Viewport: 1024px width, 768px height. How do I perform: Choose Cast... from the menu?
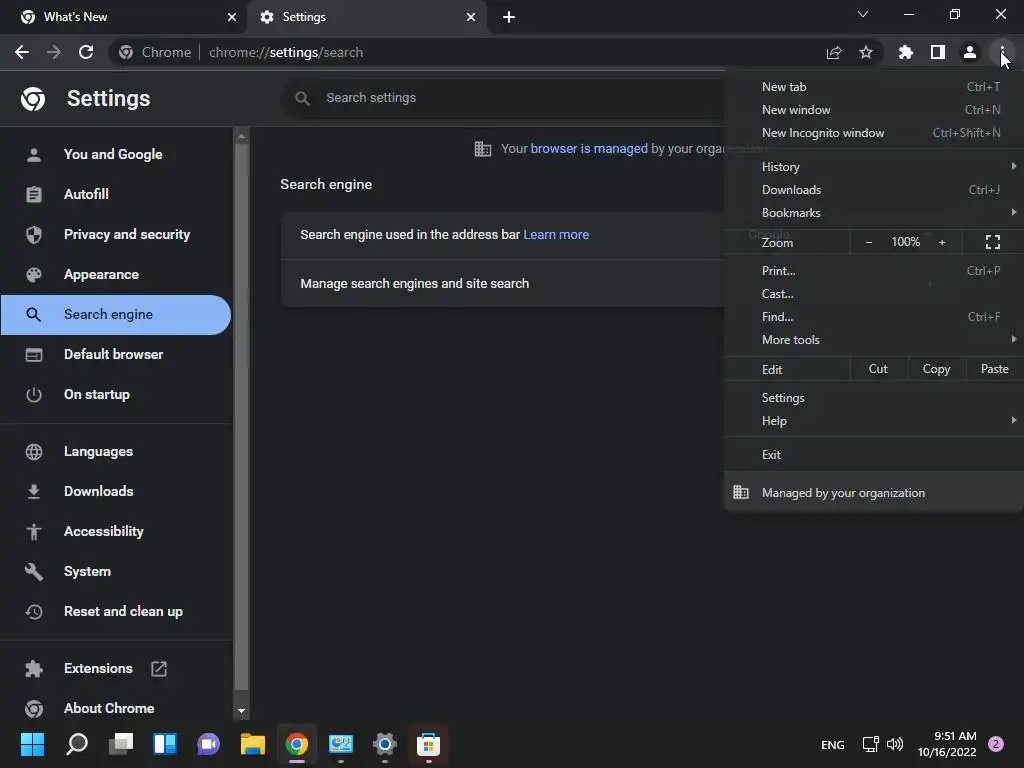(874, 294)
